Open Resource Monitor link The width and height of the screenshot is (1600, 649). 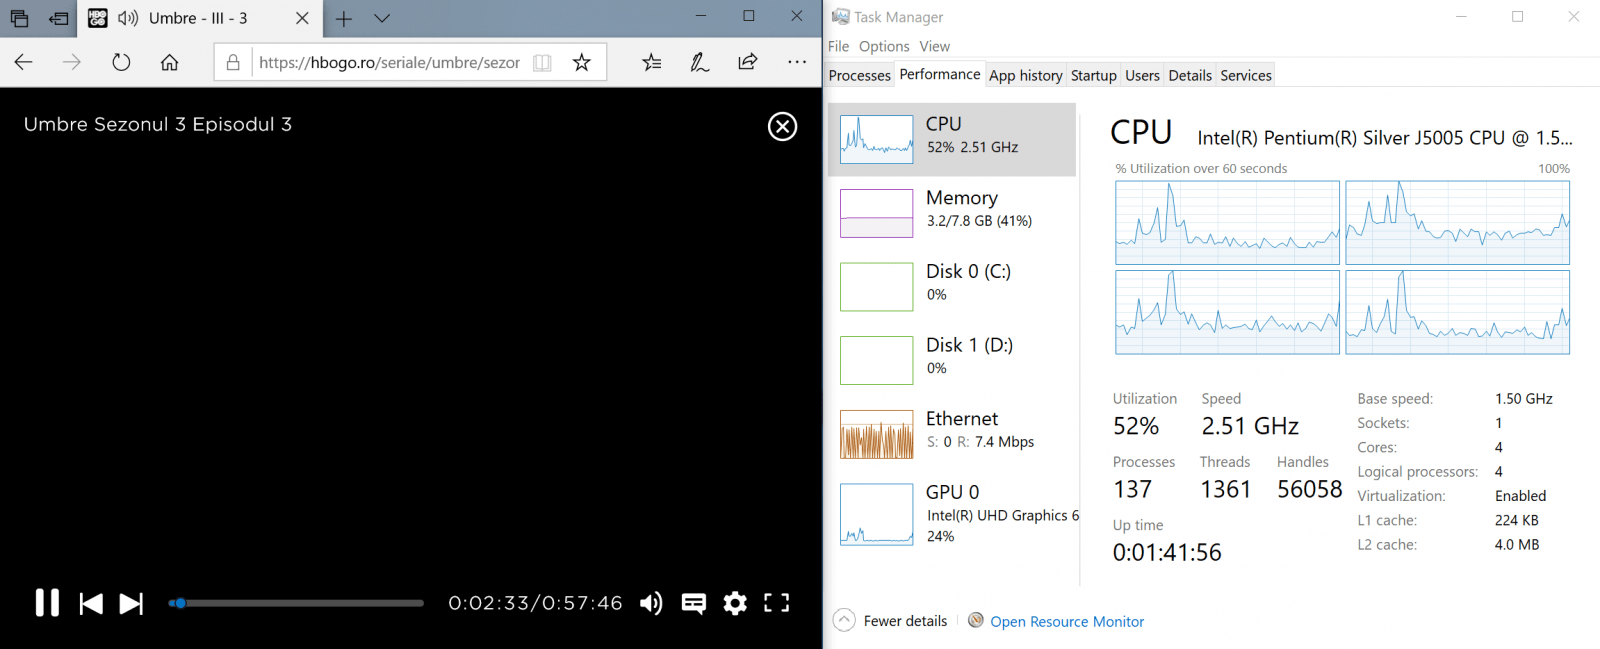[x=1067, y=621]
